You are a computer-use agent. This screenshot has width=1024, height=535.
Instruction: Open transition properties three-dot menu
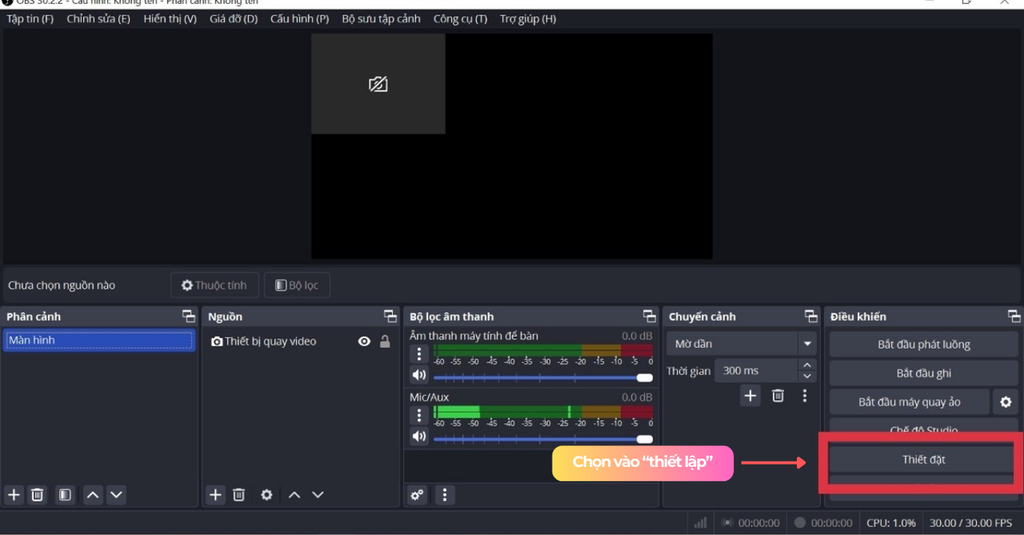[805, 395]
